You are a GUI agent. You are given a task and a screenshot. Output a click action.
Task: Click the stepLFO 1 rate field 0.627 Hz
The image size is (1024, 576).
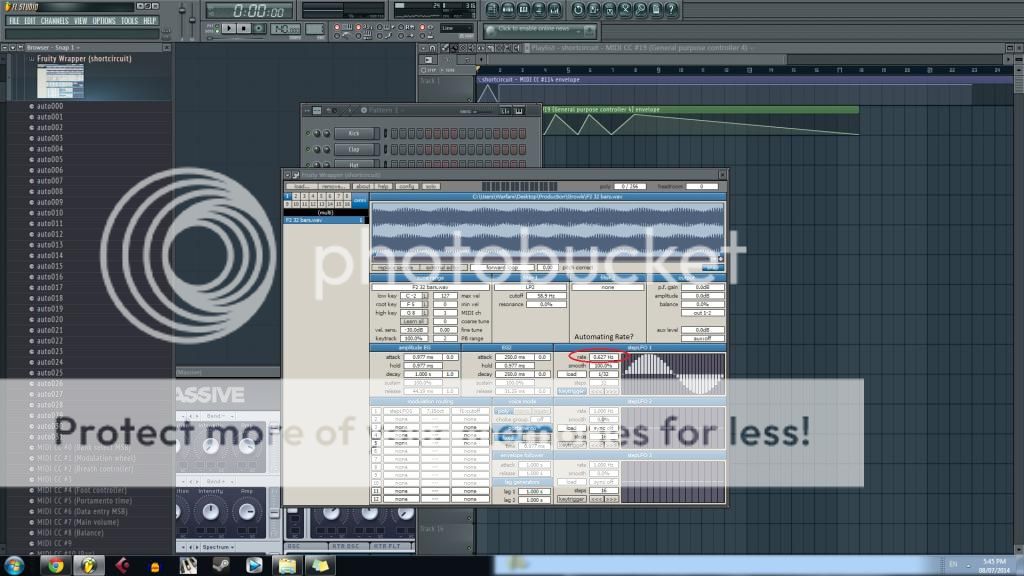click(x=604, y=357)
